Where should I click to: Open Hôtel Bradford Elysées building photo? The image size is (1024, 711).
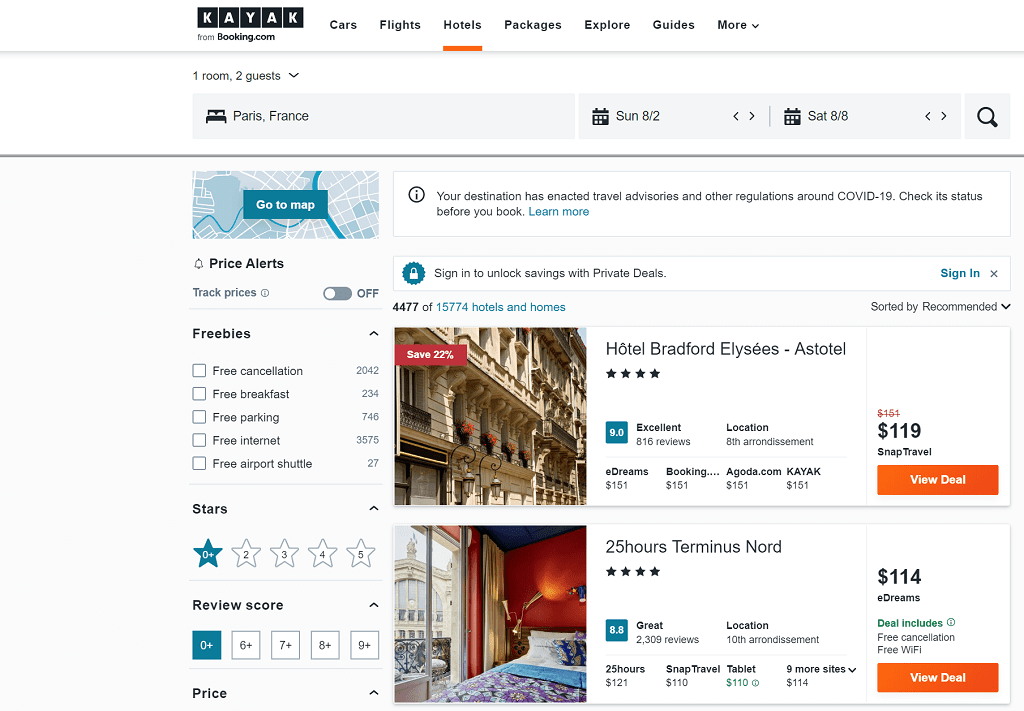[x=490, y=417]
